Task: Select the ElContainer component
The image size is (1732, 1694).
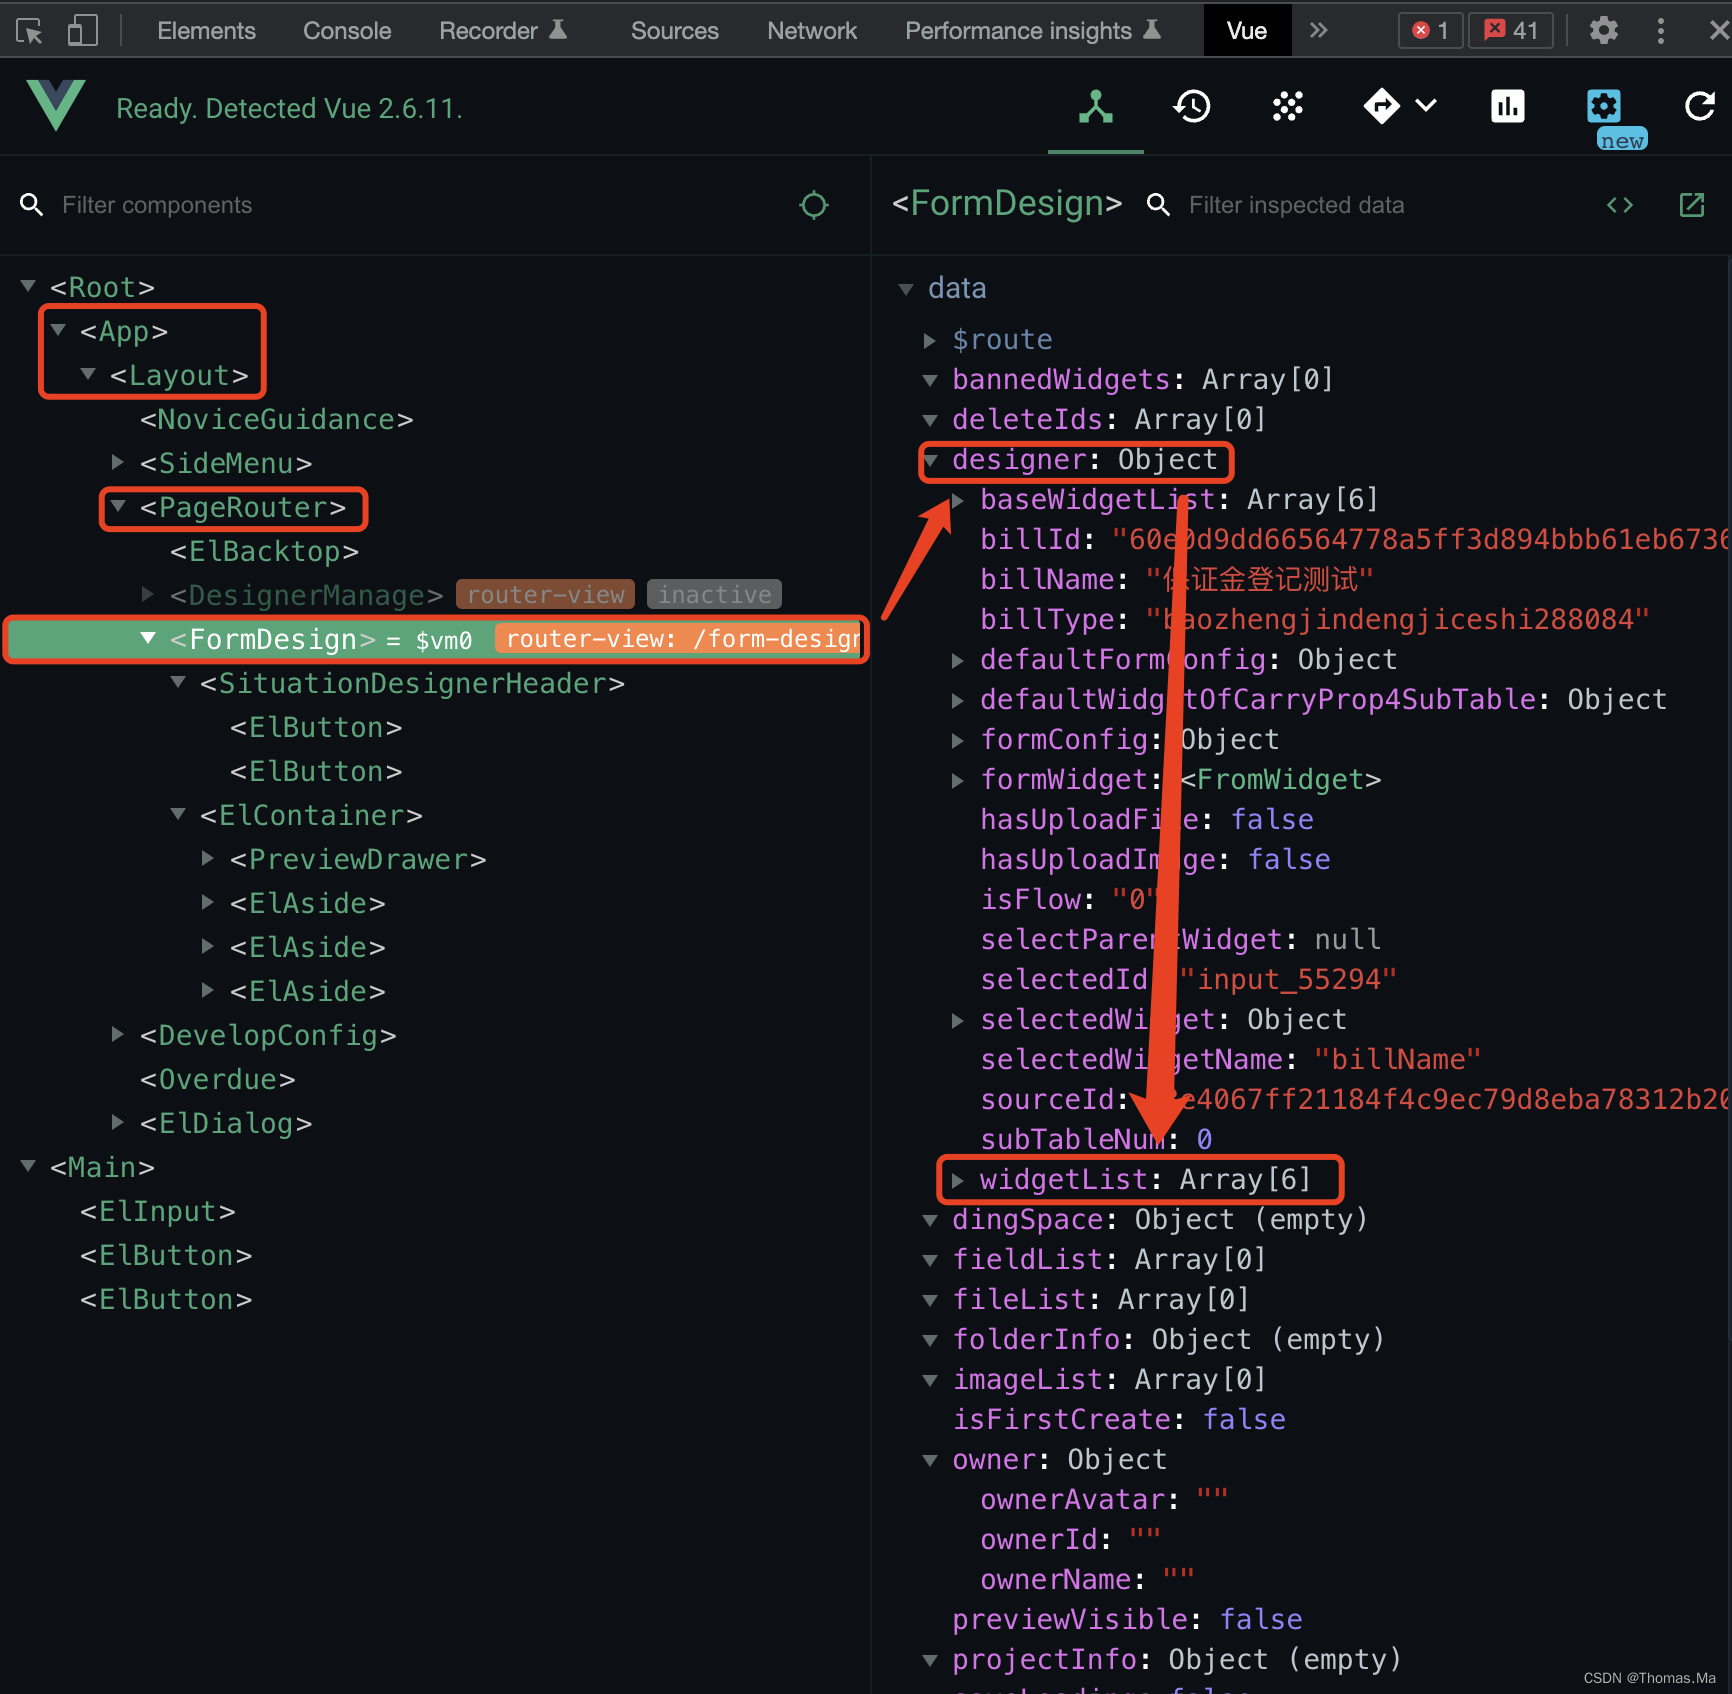Action: [311, 815]
